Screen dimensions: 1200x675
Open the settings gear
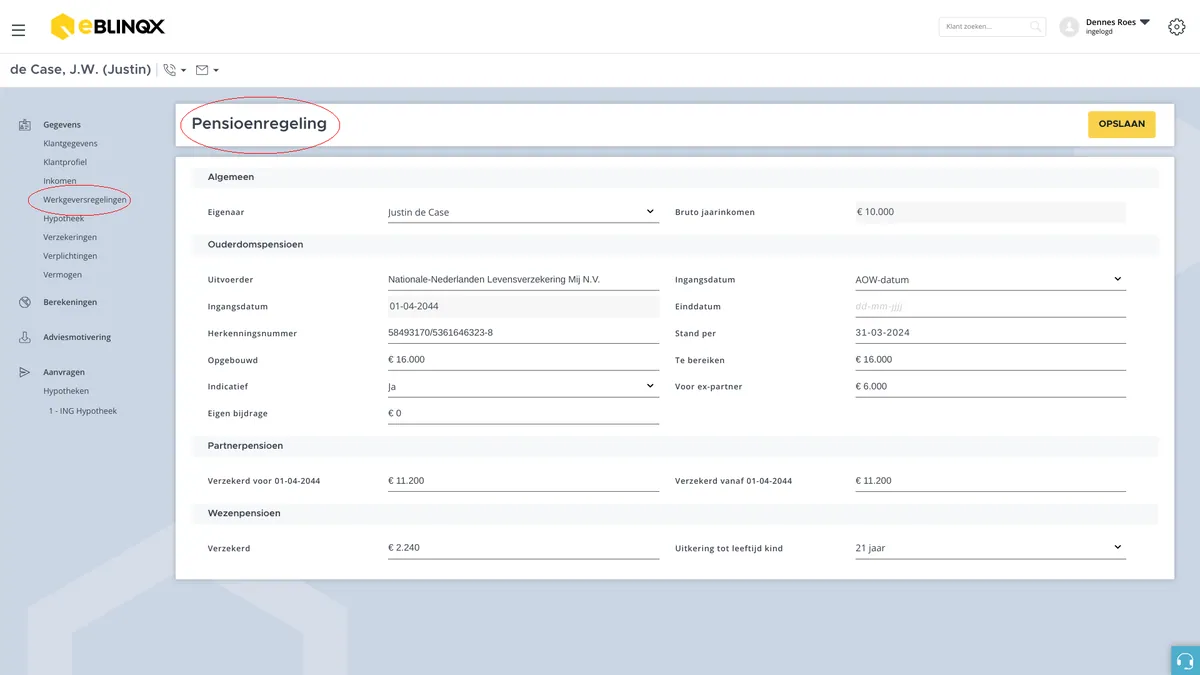point(1177,27)
